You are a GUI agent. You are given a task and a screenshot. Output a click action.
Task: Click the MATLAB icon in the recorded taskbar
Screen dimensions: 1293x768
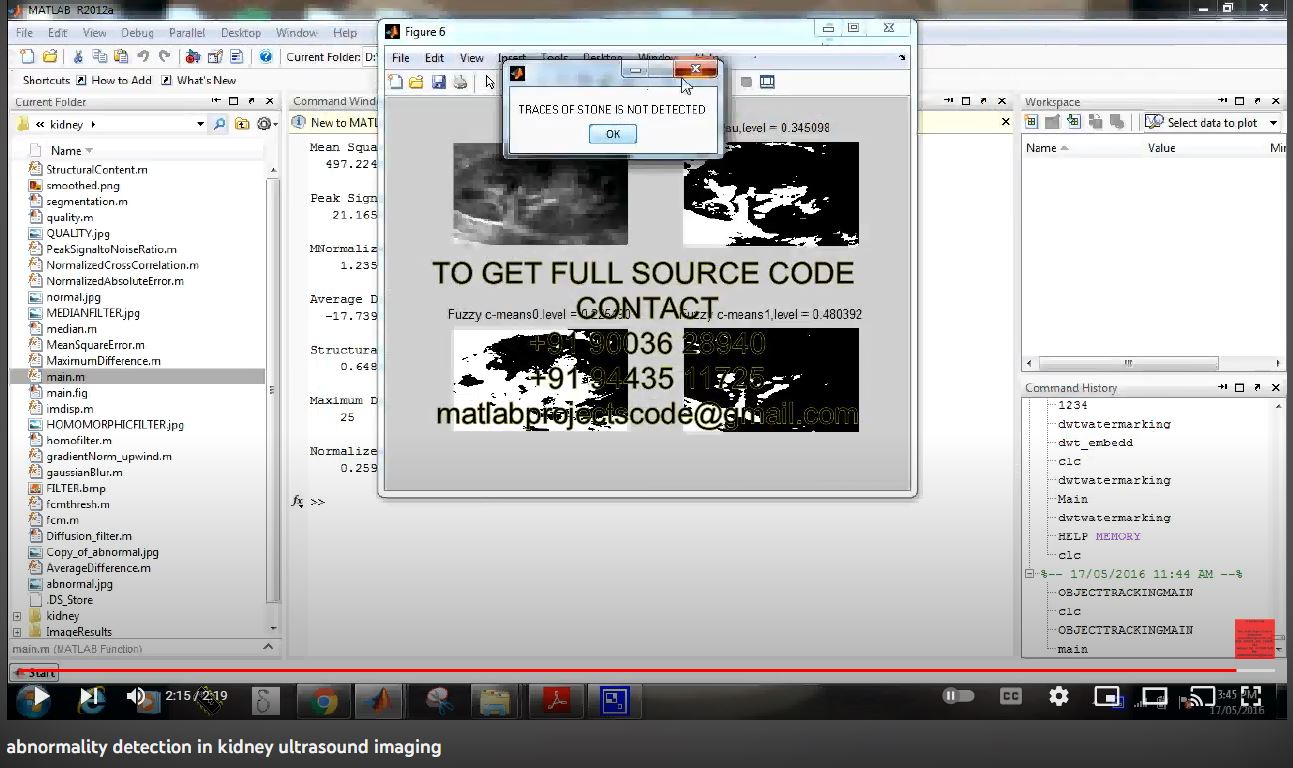coord(379,701)
